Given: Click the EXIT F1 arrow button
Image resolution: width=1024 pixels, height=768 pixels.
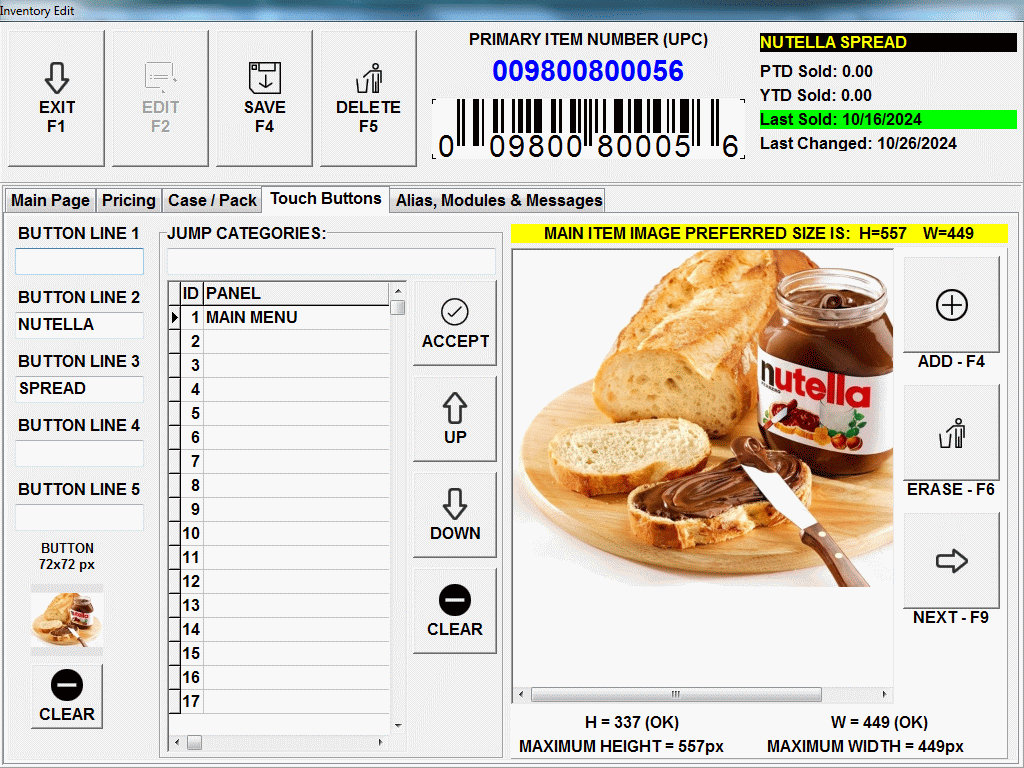Looking at the screenshot, I should 57,98.
